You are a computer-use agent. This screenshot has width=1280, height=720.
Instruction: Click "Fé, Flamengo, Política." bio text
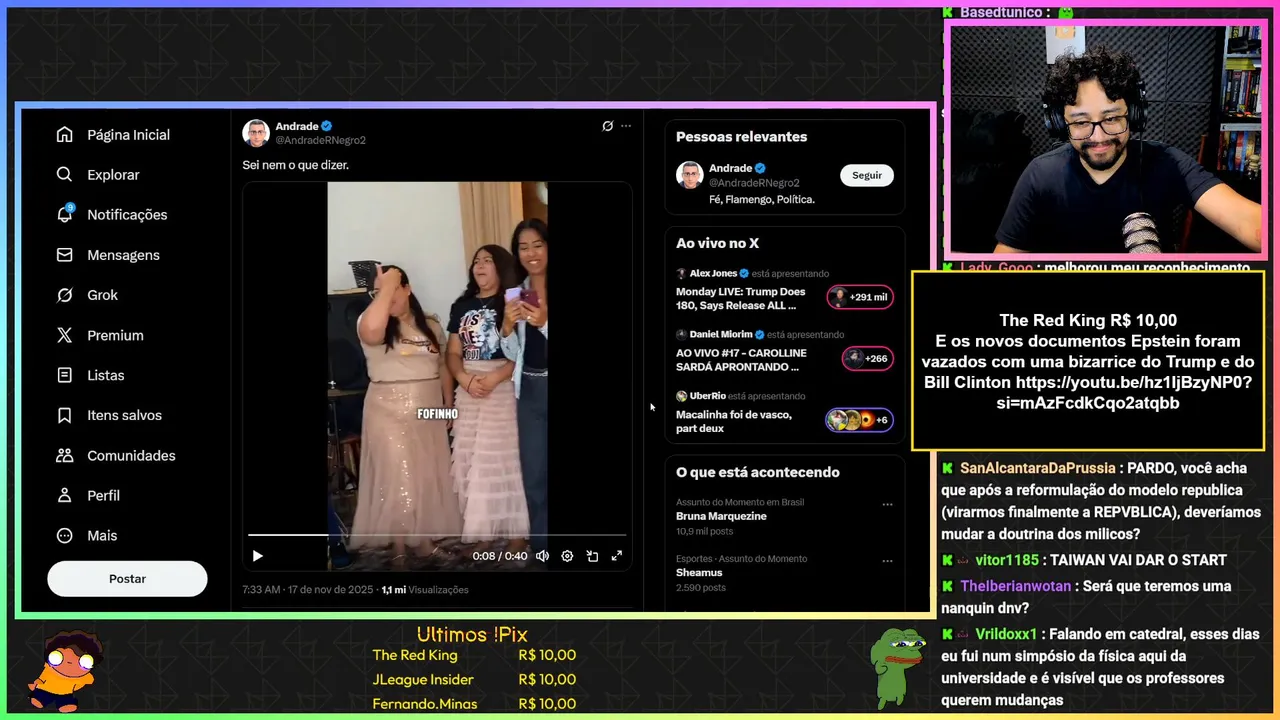click(762, 199)
